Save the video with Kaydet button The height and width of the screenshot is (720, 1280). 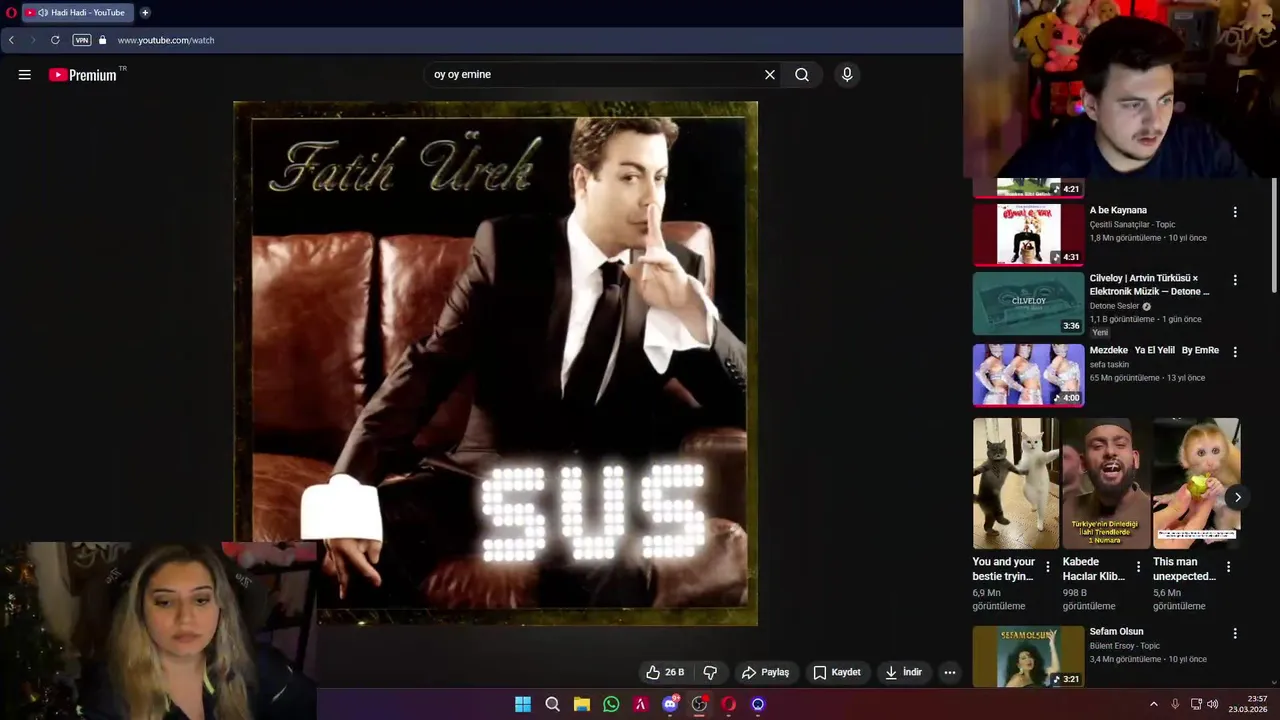pyautogui.click(x=837, y=672)
